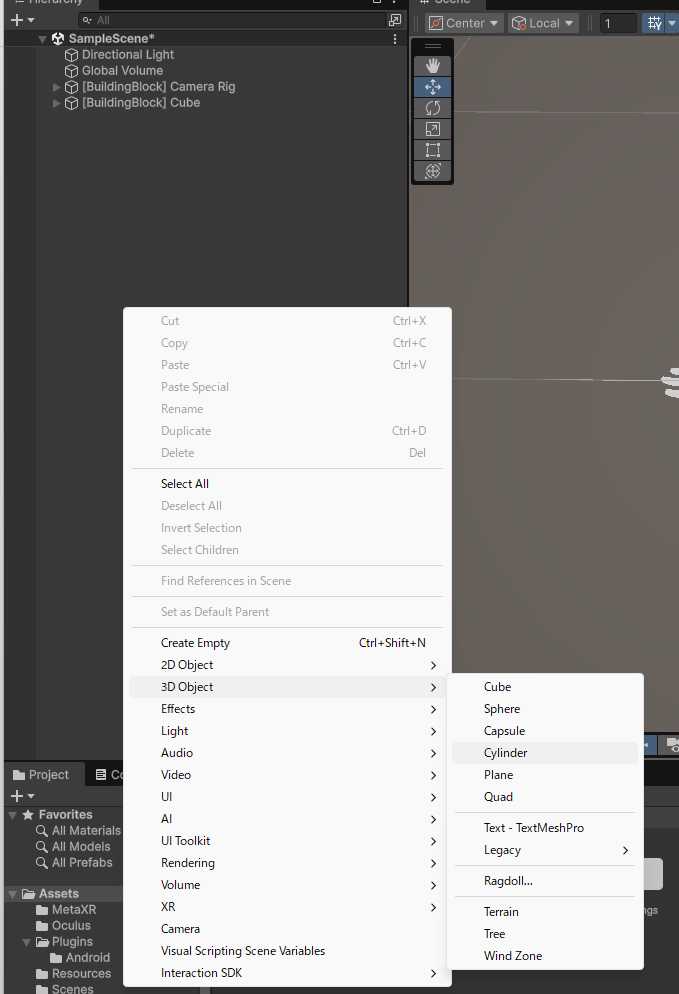Open the XR submenu
The height and width of the screenshot is (994, 679).
(x=287, y=907)
